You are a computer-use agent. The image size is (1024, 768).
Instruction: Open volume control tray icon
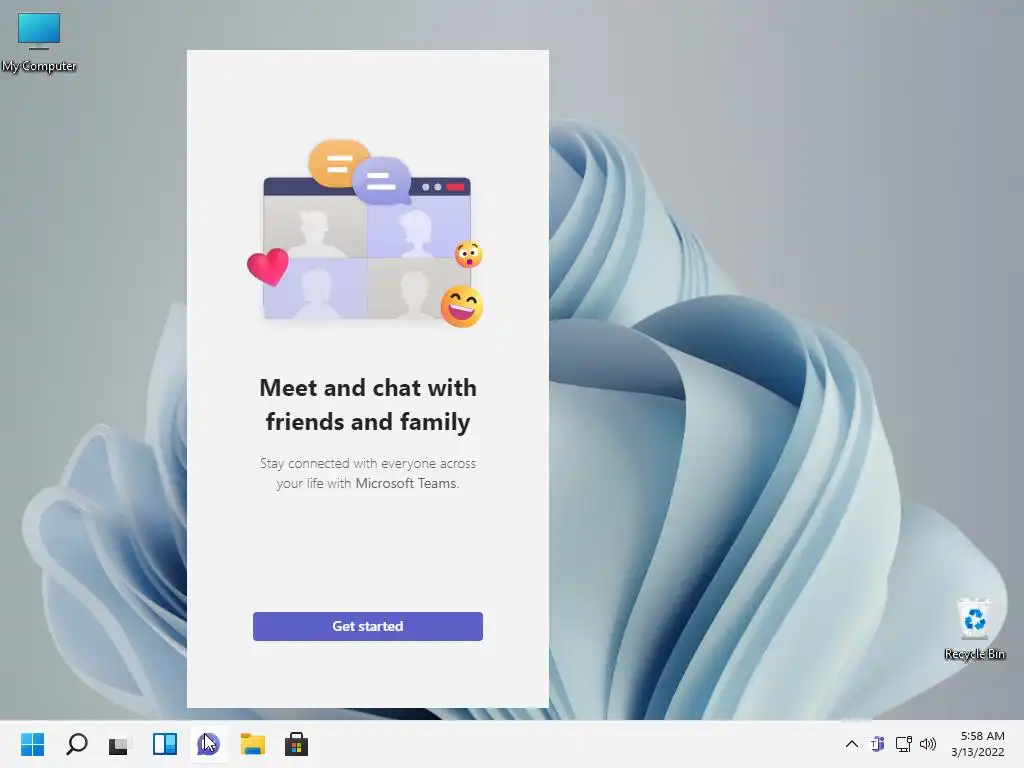(x=927, y=744)
